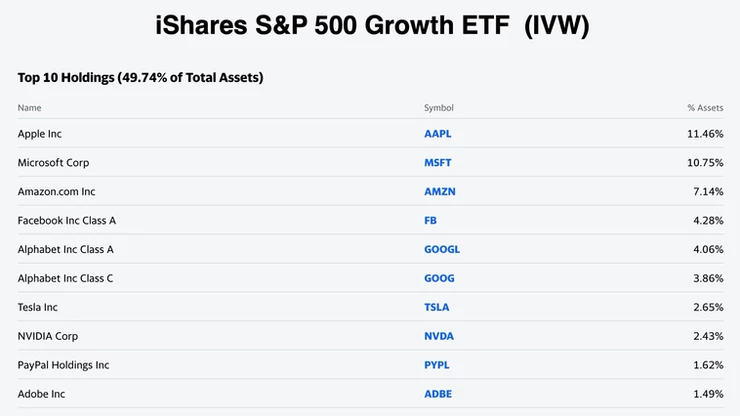Select the NVDA symbol link
The width and height of the screenshot is (740, 416).
click(x=438, y=336)
